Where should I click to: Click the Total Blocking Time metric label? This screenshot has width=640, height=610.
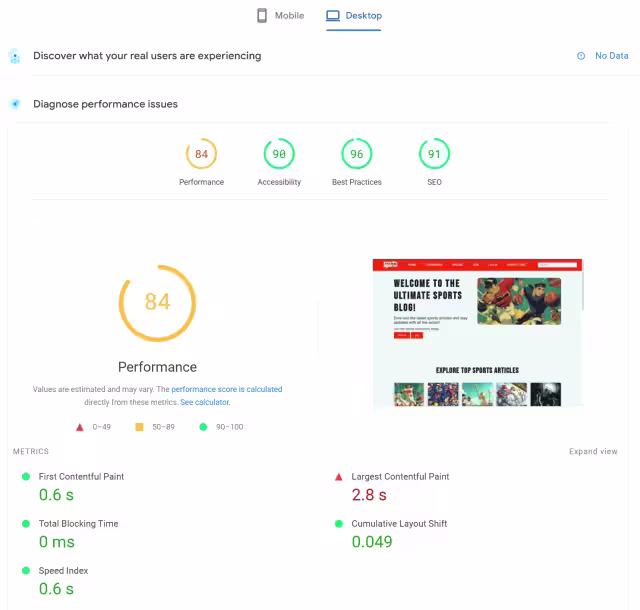point(78,523)
